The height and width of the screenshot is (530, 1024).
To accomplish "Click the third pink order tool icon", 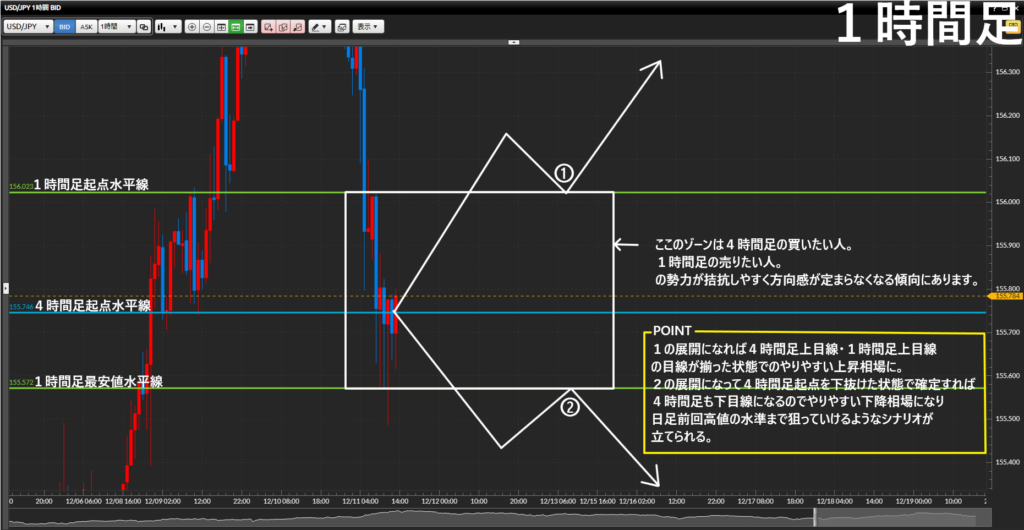I will [297, 27].
